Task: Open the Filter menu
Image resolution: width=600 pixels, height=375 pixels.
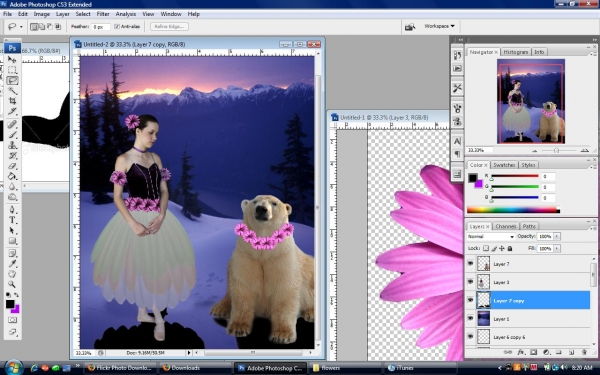Action: tap(103, 14)
